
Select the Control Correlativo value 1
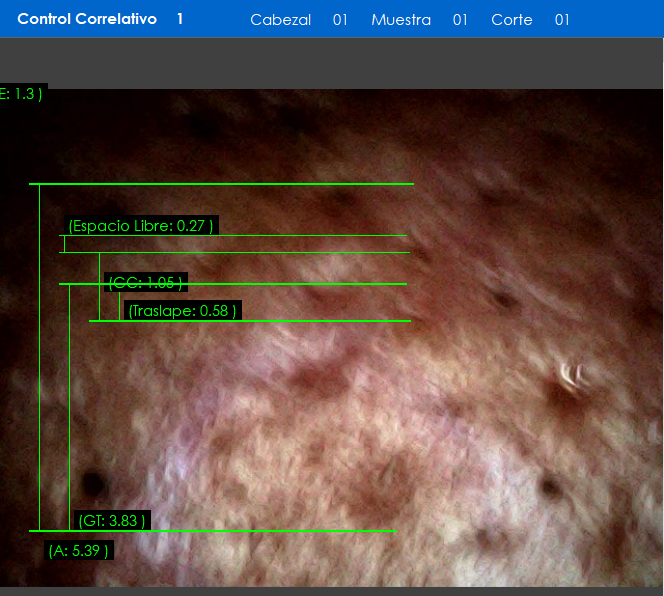180,19
